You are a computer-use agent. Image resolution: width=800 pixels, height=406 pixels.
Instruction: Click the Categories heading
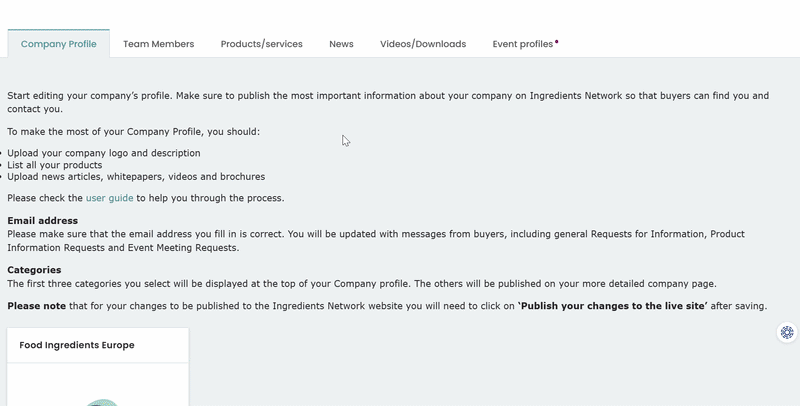(34, 270)
